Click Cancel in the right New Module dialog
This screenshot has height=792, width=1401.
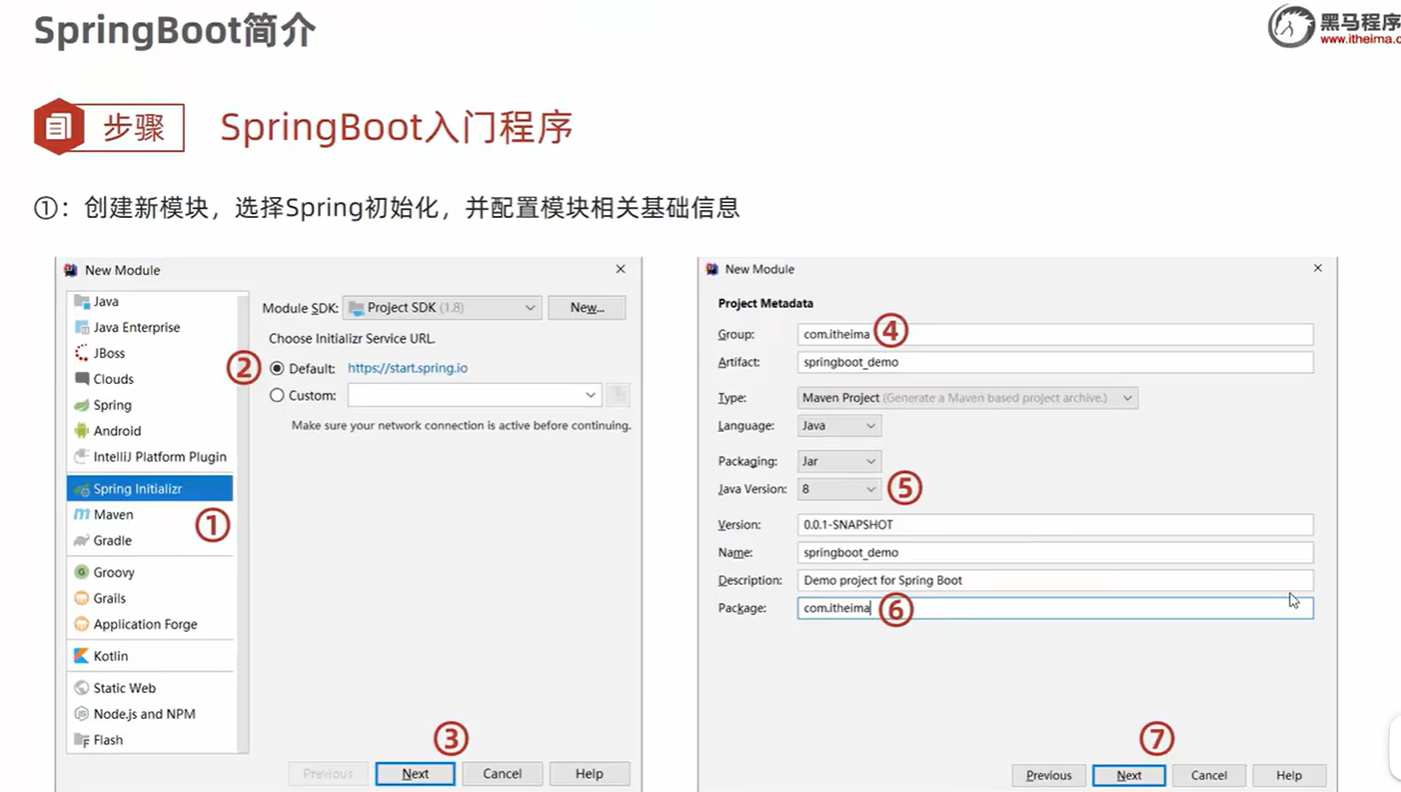click(1209, 775)
